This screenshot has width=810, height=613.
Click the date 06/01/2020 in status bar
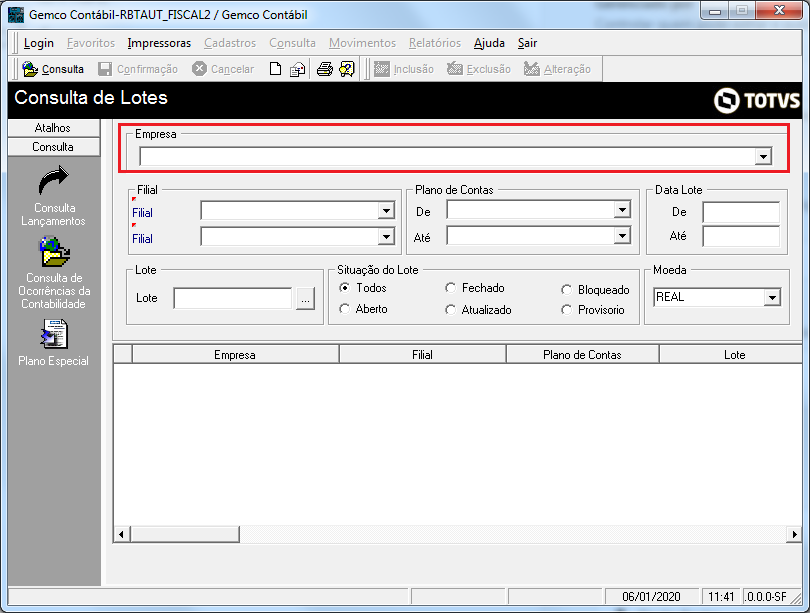[x=651, y=597]
